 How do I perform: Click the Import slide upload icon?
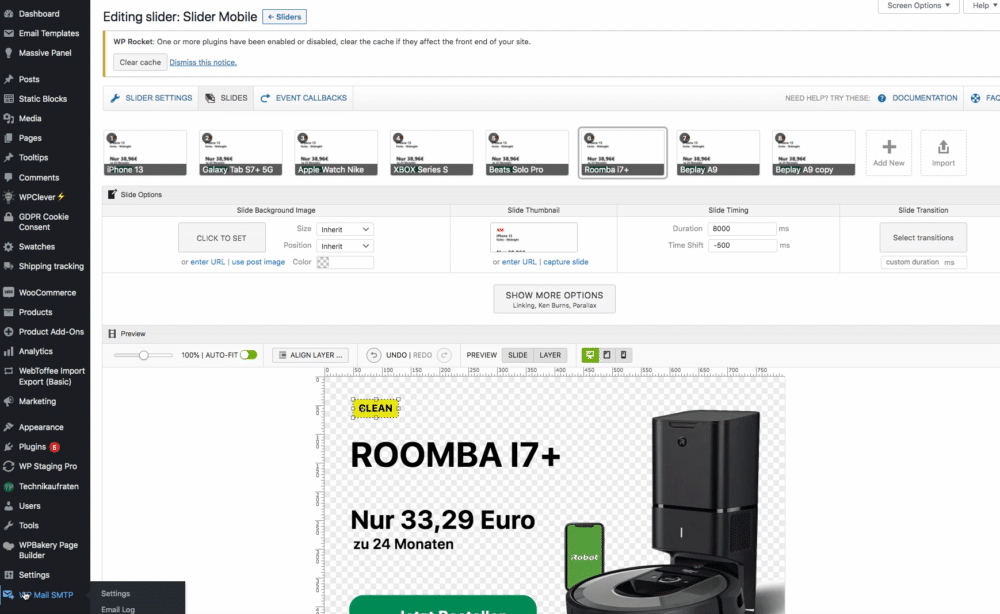(x=943, y=147)
